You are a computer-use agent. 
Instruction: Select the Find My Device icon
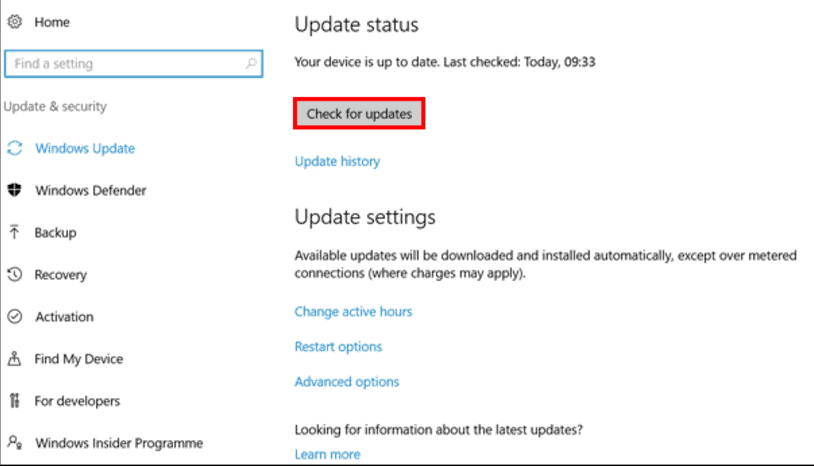15,358
